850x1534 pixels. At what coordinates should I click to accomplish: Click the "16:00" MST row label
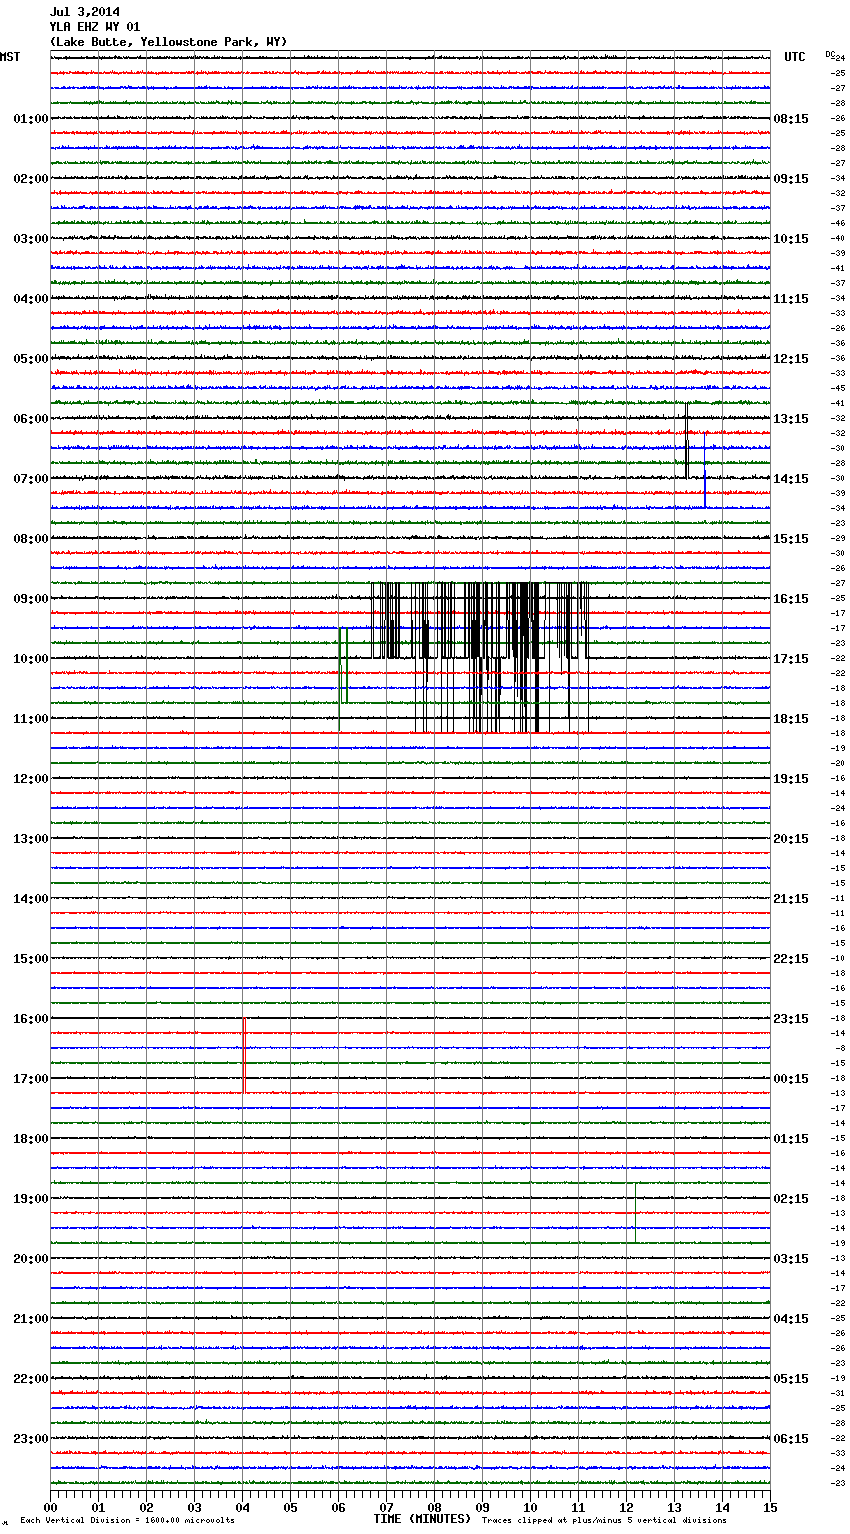point(31,1019)
